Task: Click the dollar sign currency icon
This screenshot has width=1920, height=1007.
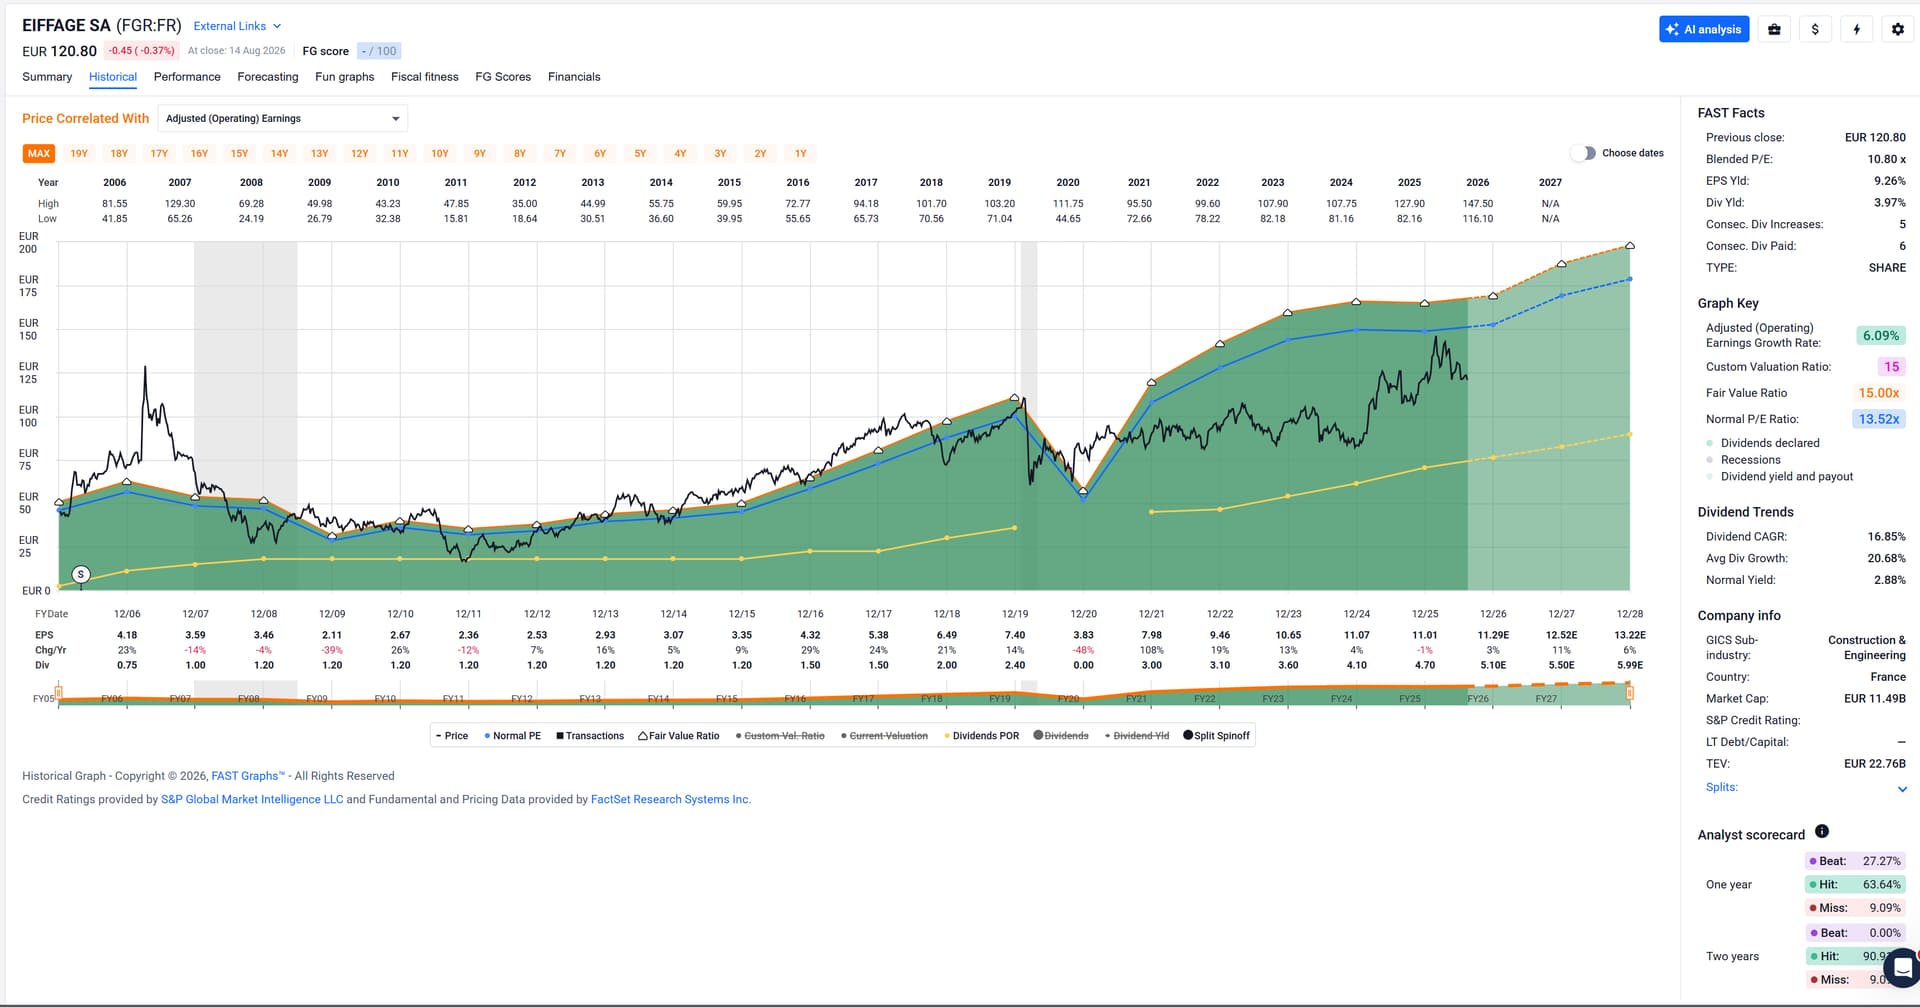Action: point(1815,29)
